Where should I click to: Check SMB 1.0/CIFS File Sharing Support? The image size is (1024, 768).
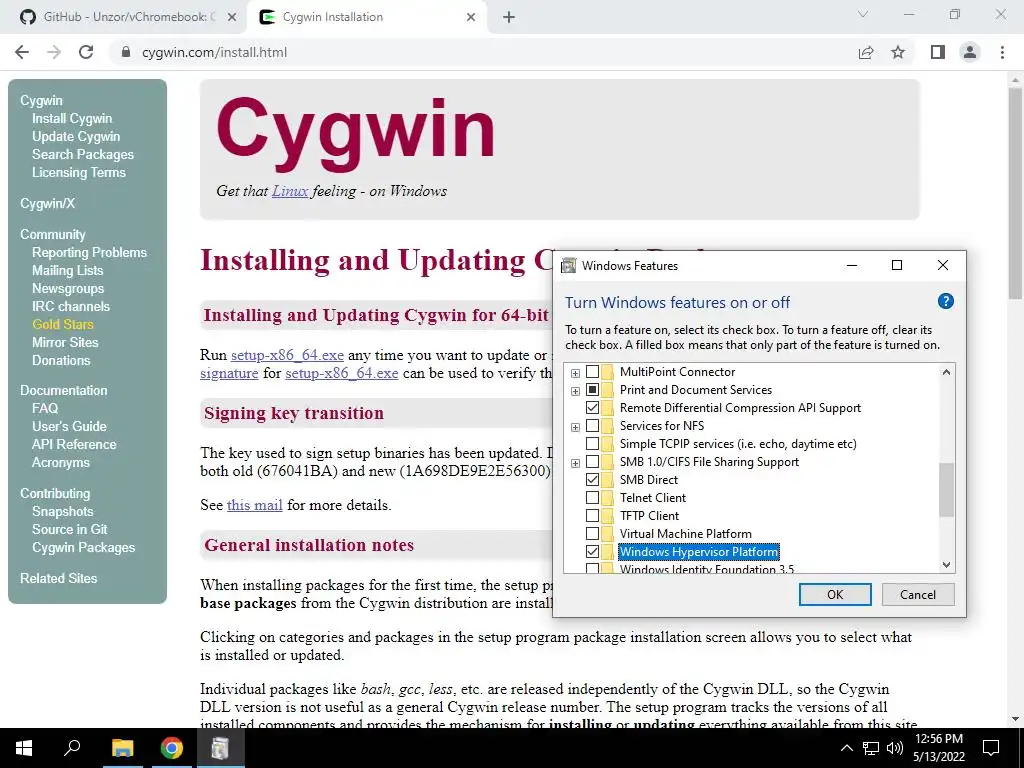point(592,462)
